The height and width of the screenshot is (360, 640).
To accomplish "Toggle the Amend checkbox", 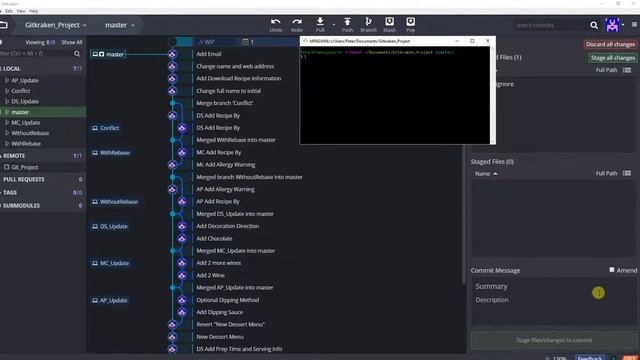I will click(611, 270).
